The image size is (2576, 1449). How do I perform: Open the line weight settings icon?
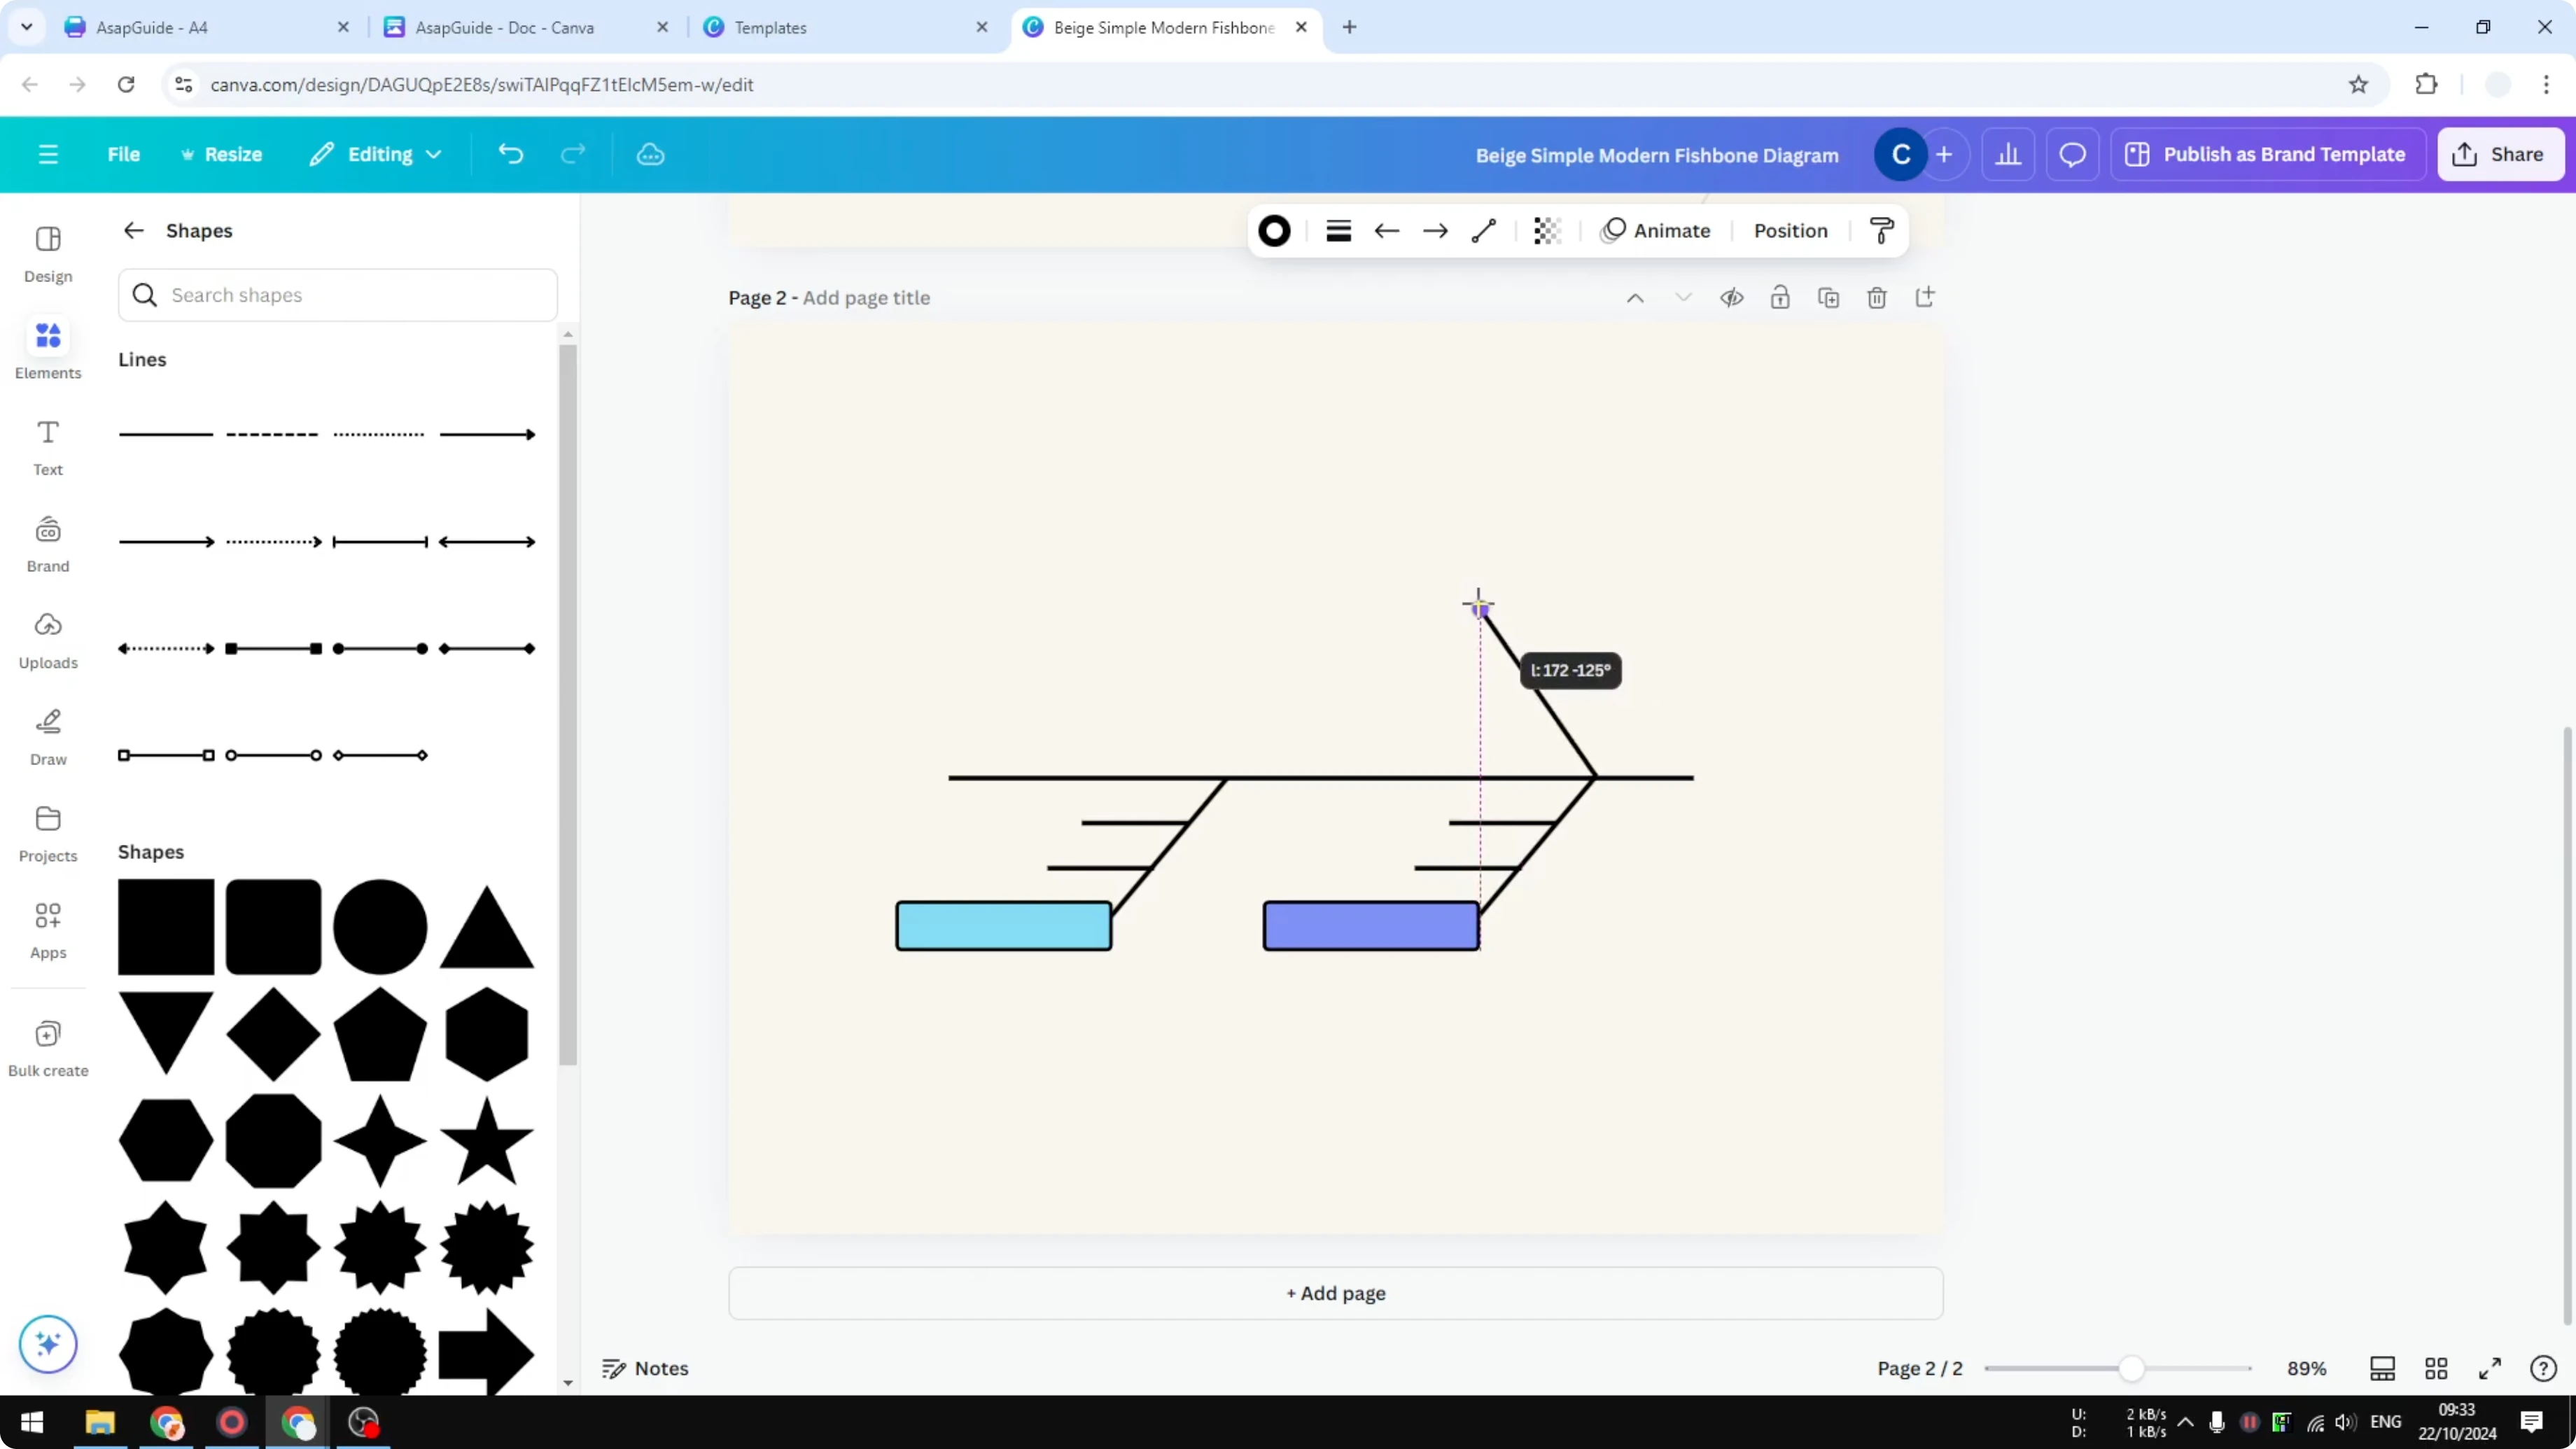tap(1338, 230)
